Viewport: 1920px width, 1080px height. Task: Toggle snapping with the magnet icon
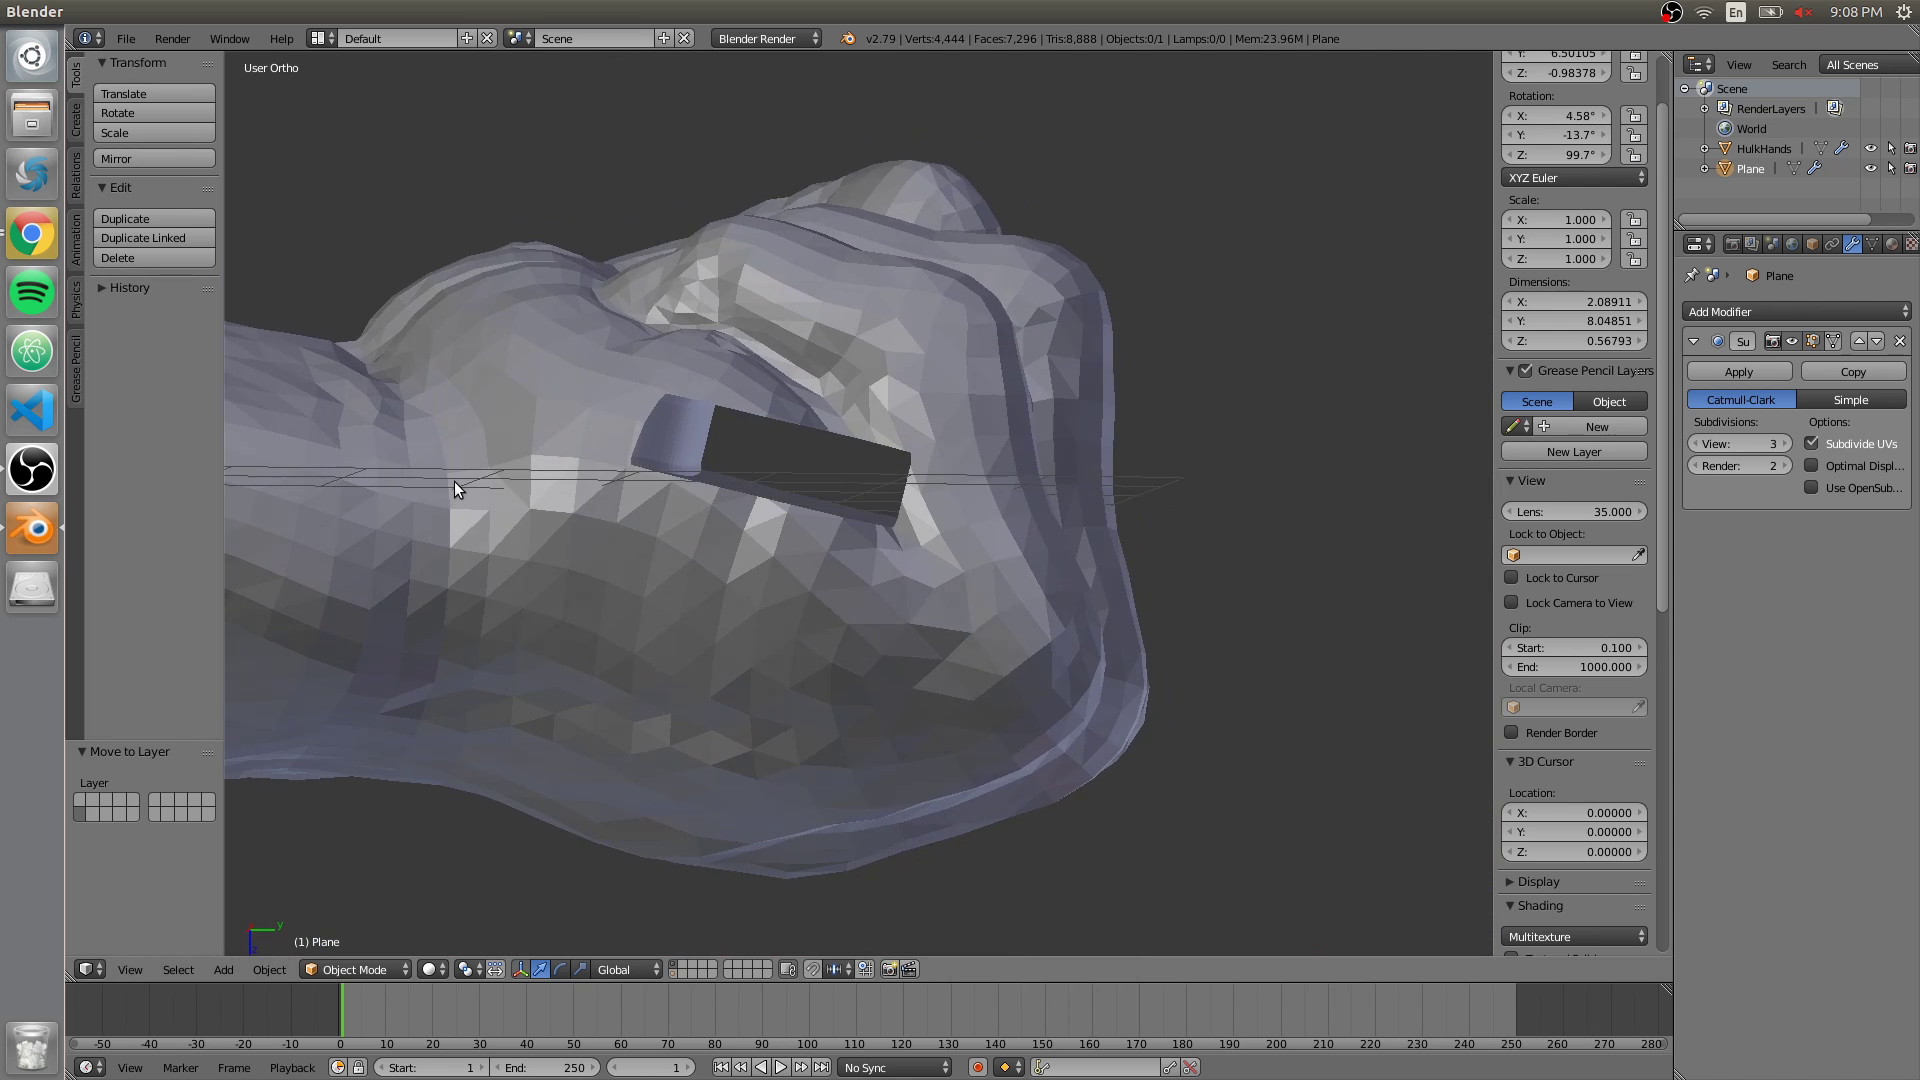coord(813,969)
